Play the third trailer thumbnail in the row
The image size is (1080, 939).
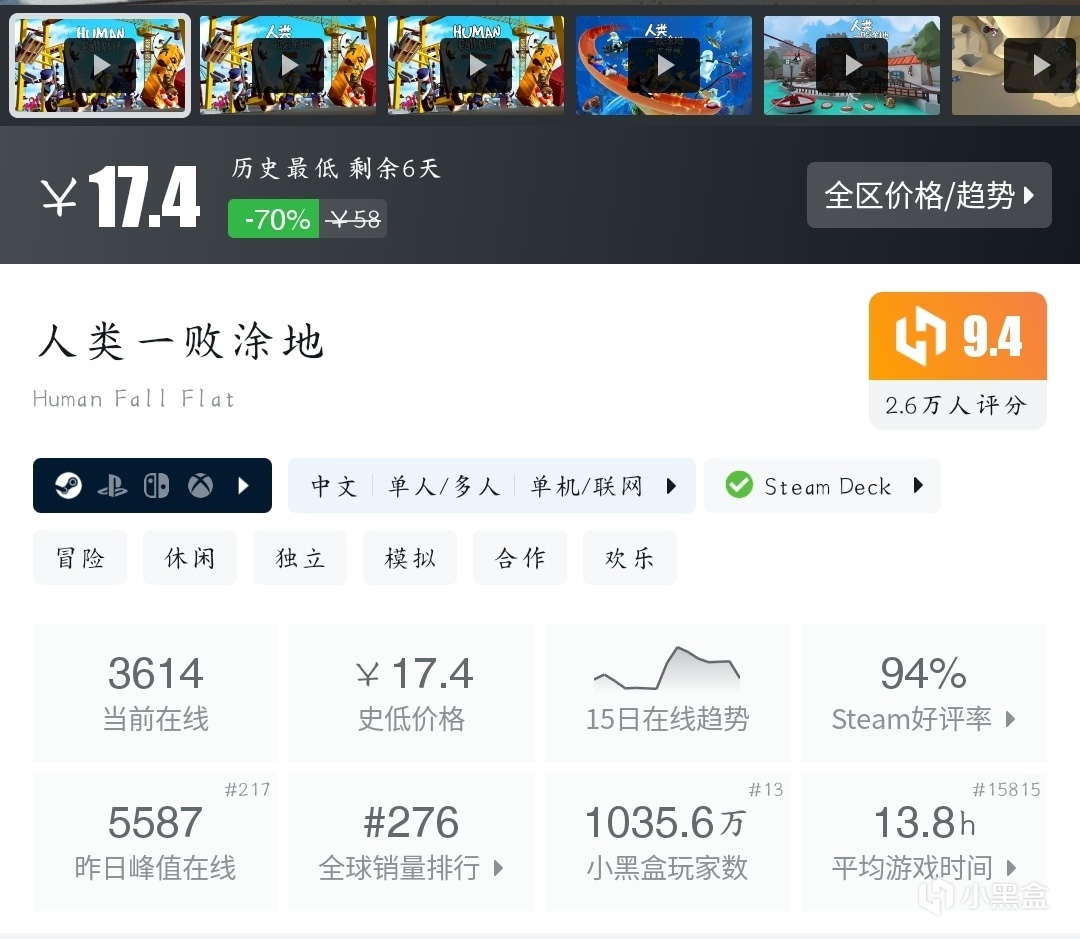476,65
